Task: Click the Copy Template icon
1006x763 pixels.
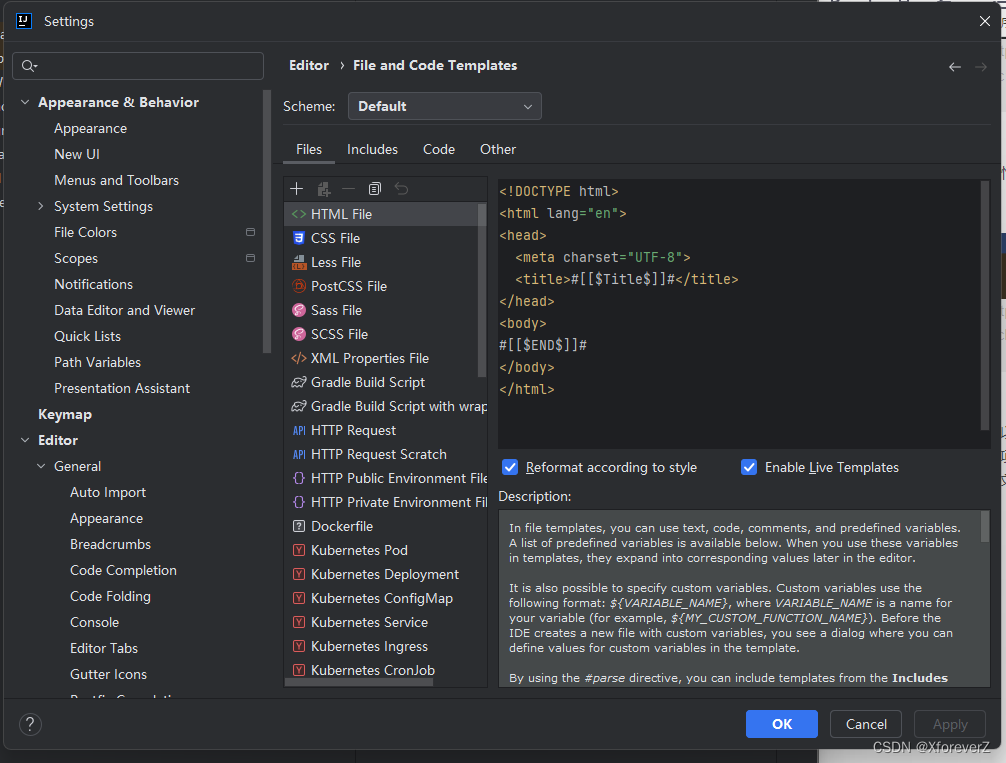Action: [x=375, y=189]
